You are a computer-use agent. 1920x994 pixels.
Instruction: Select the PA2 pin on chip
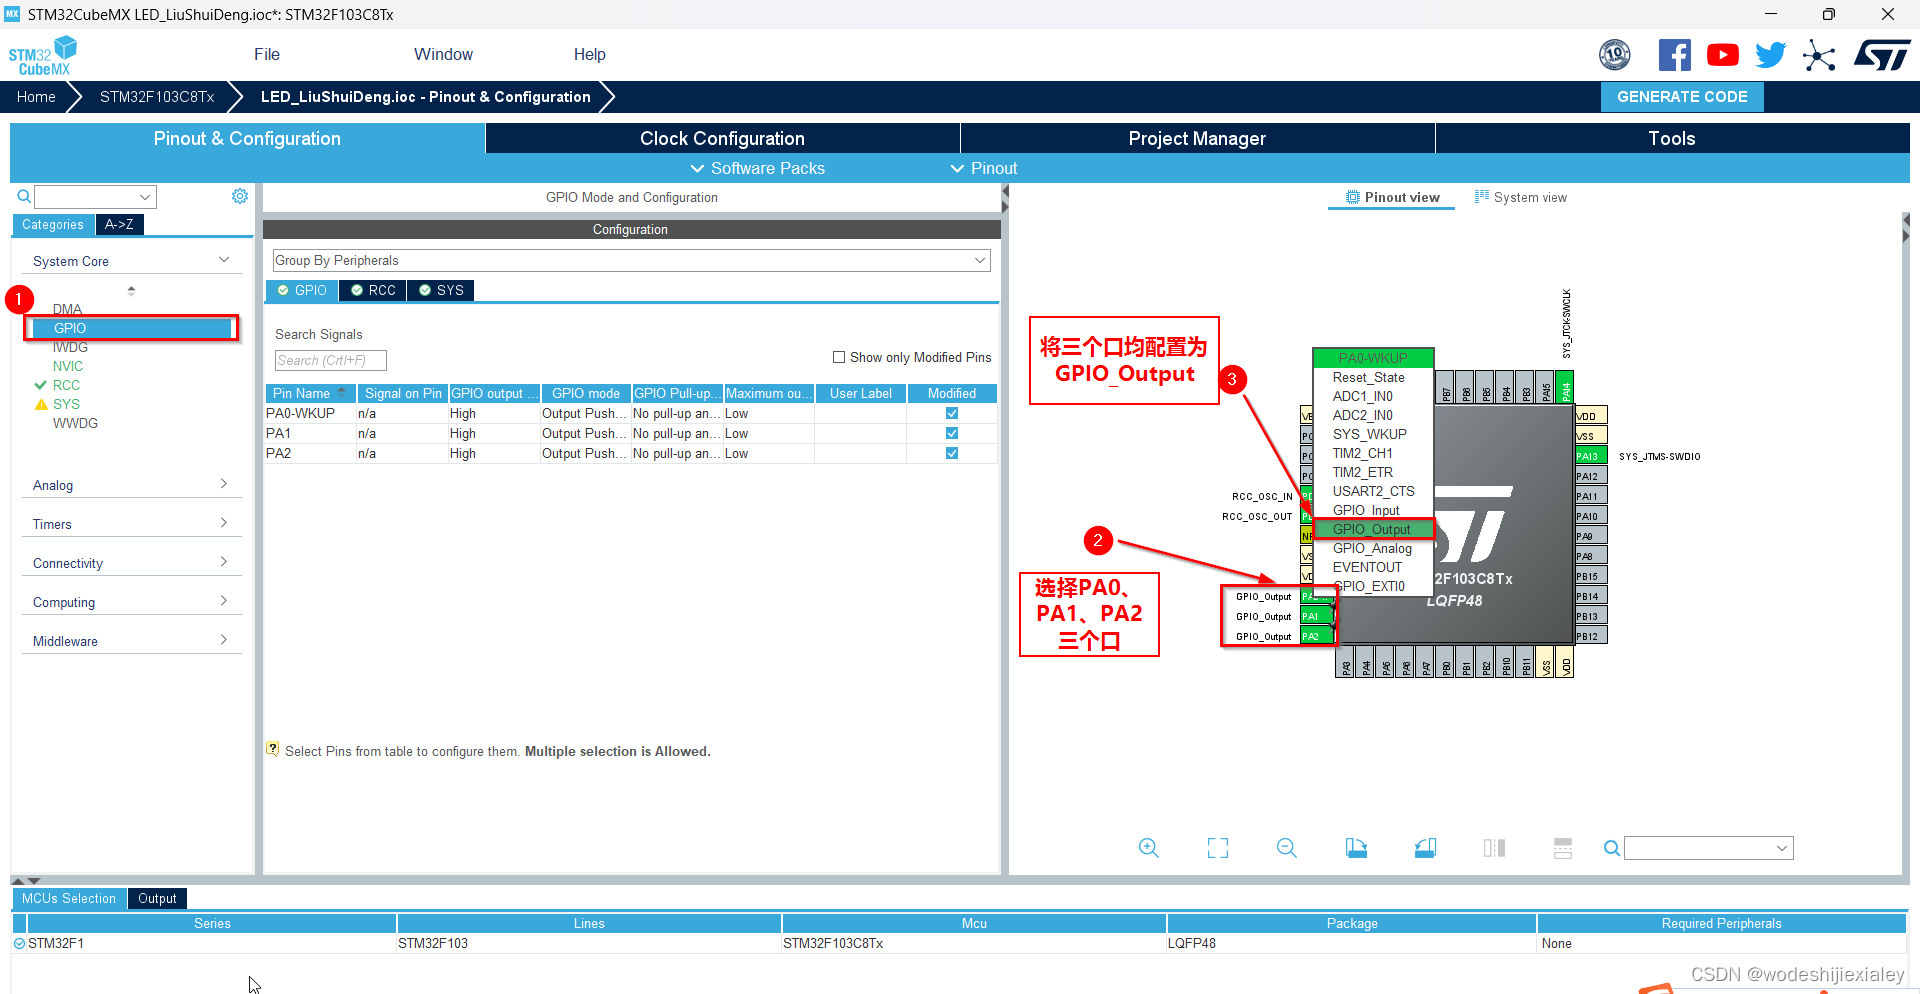(1317, 636)
